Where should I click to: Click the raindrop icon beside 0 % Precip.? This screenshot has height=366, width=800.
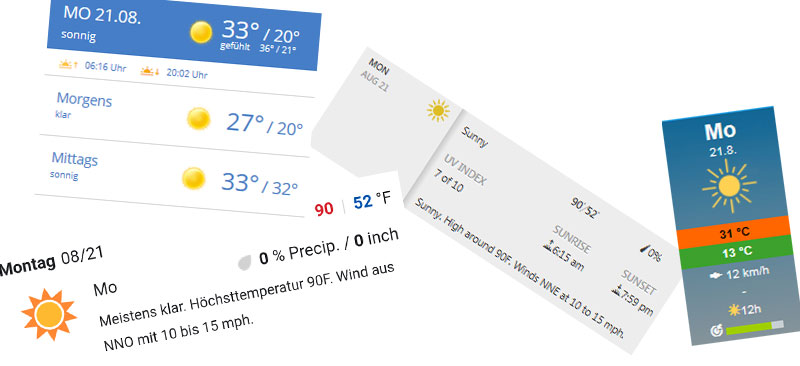[x=245, y=262]
